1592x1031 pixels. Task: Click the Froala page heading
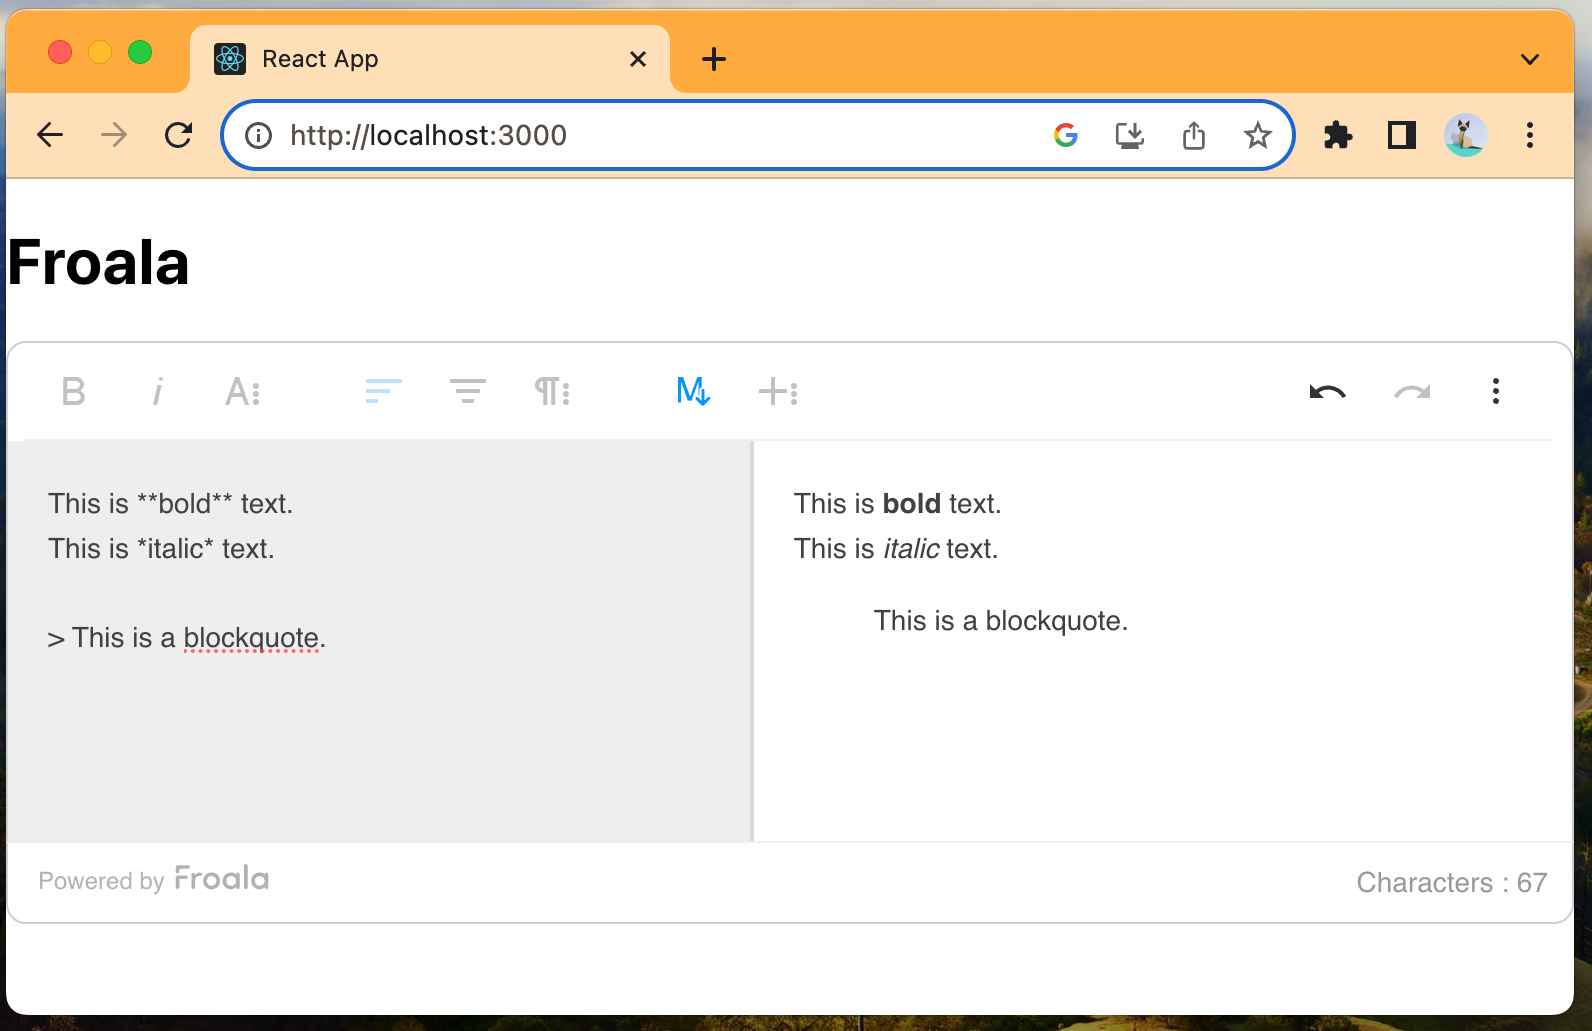[x=98, y=263]
